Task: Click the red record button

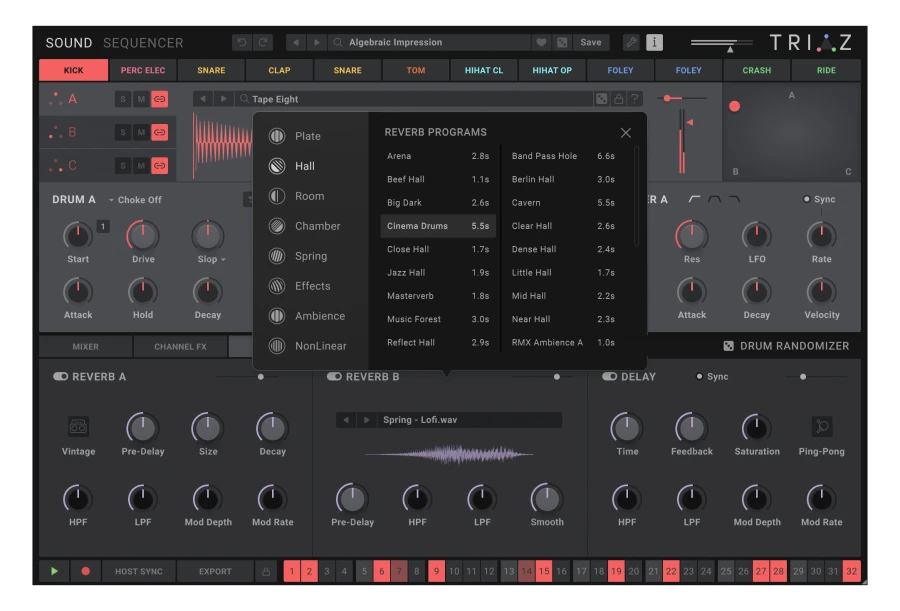Action: click(86, 572)
